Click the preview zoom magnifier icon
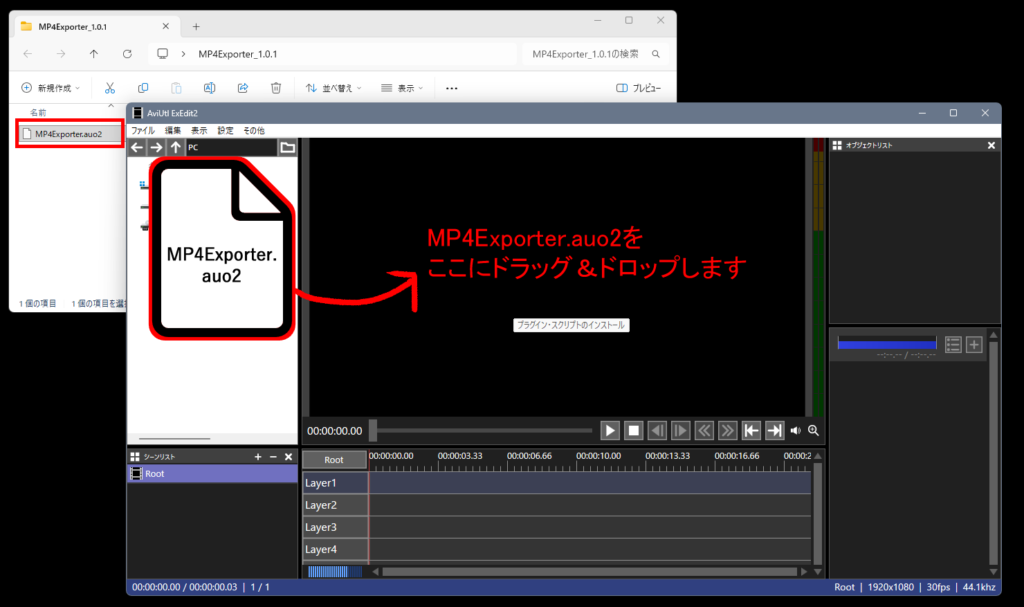This screenshot has height=607, width=1024. click(x=814, y=431)
